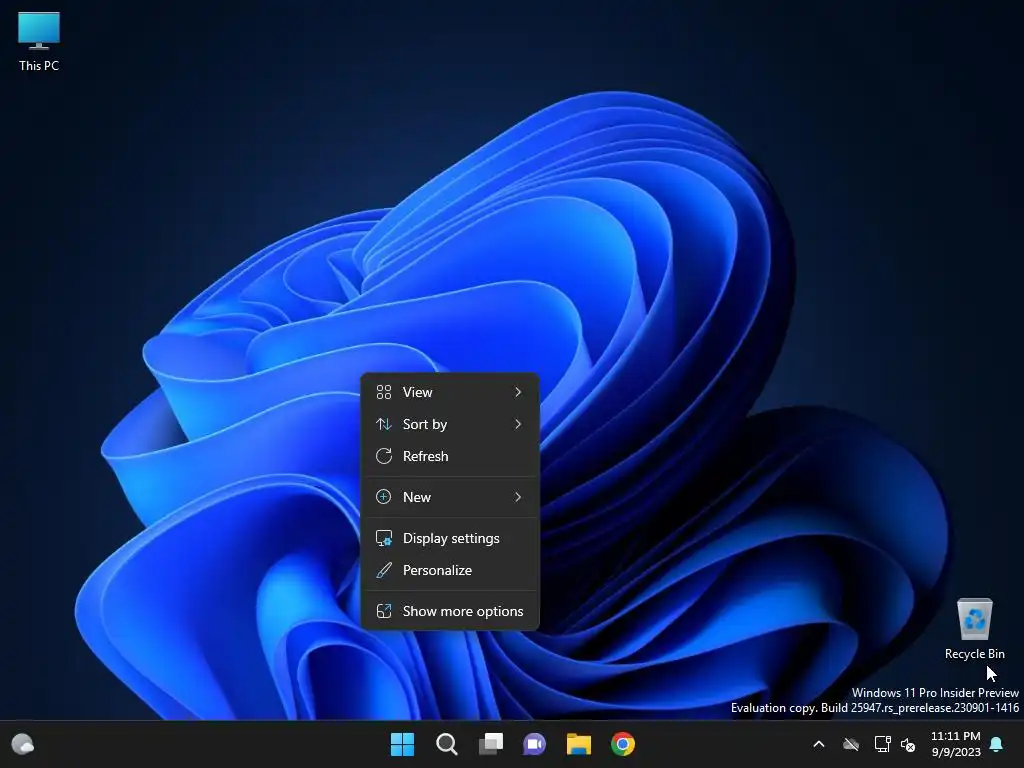Click the Personalize brush icon

point(384,570)
